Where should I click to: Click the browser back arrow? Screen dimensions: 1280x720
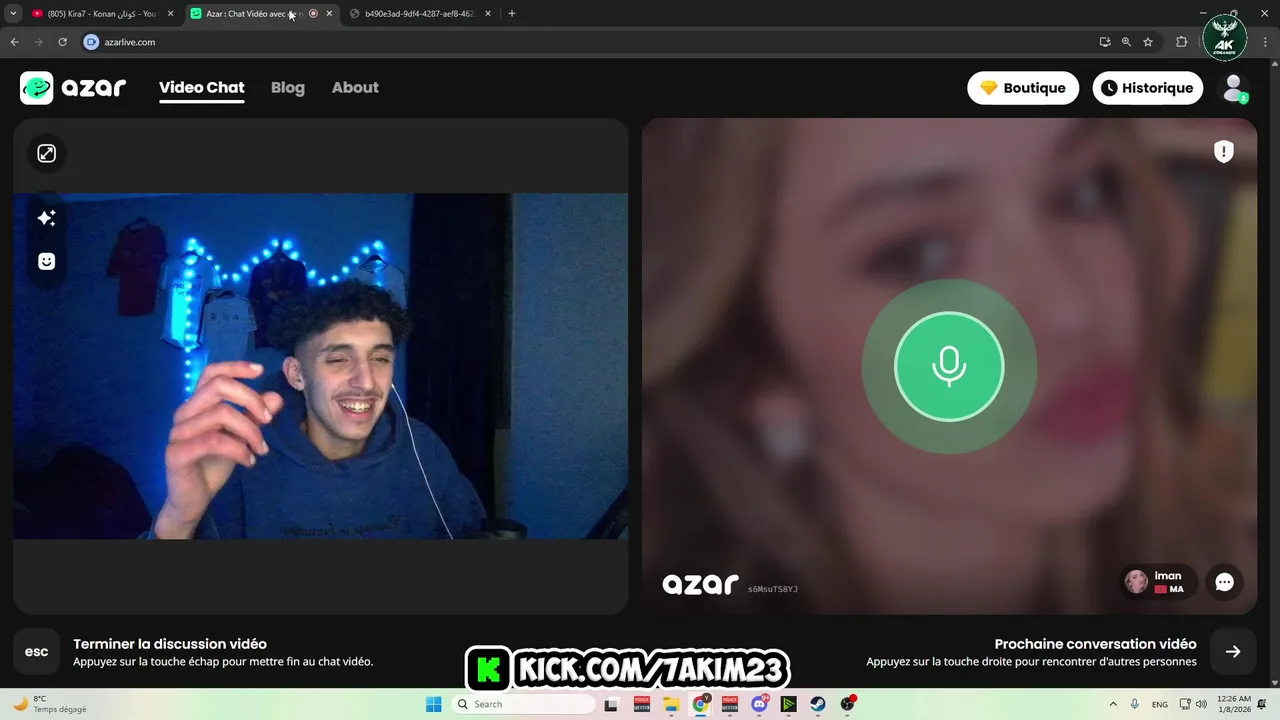[x=14, y=42]
